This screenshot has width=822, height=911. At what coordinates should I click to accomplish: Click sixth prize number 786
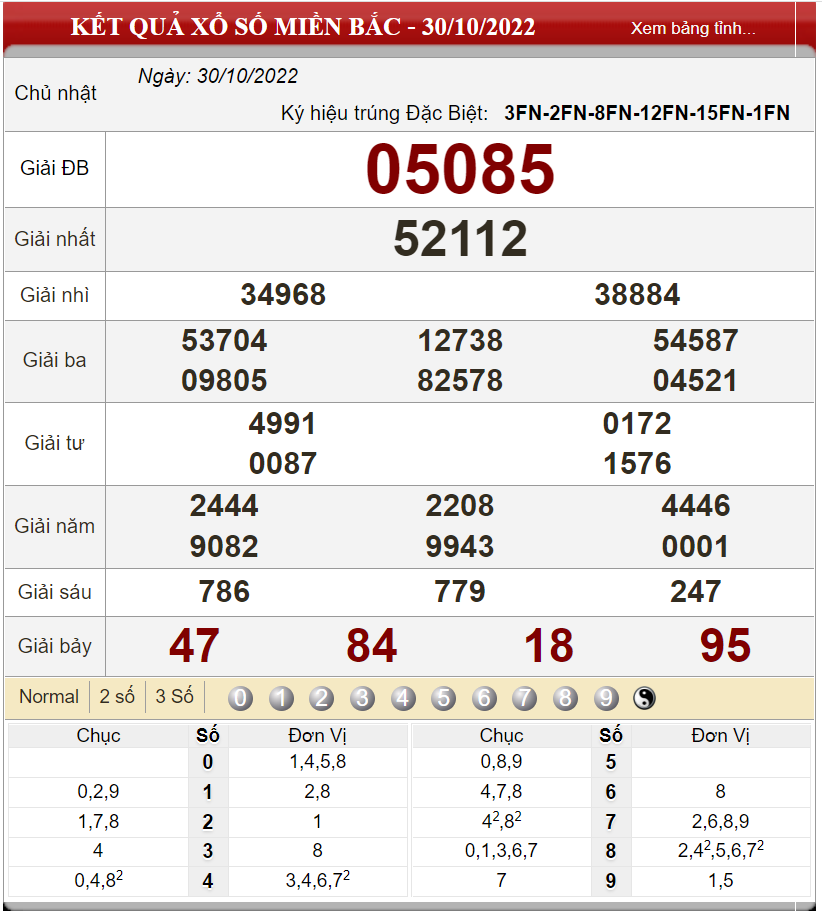click(x=224, y=592)
